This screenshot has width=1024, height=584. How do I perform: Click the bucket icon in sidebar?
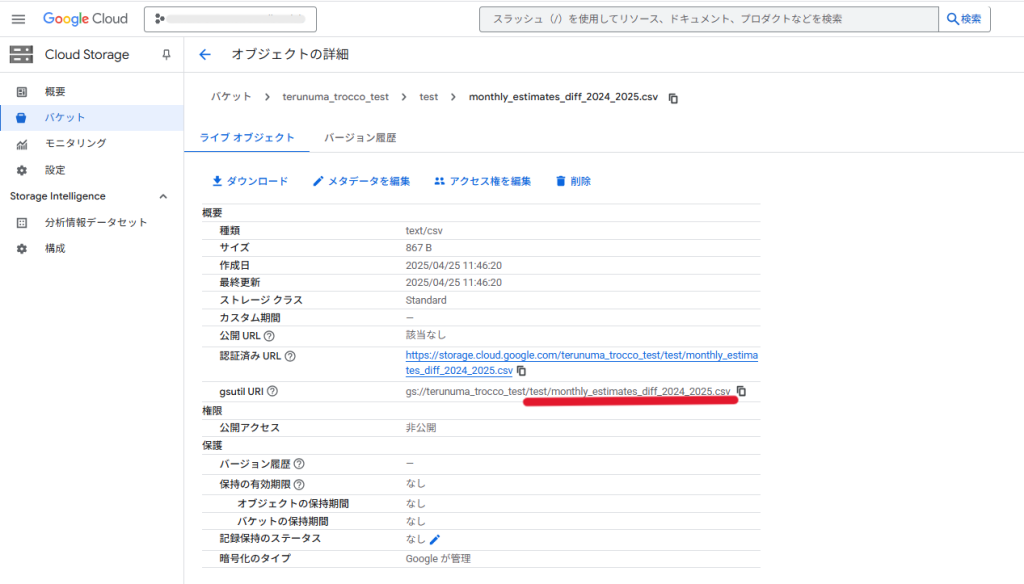coord(22,118)
